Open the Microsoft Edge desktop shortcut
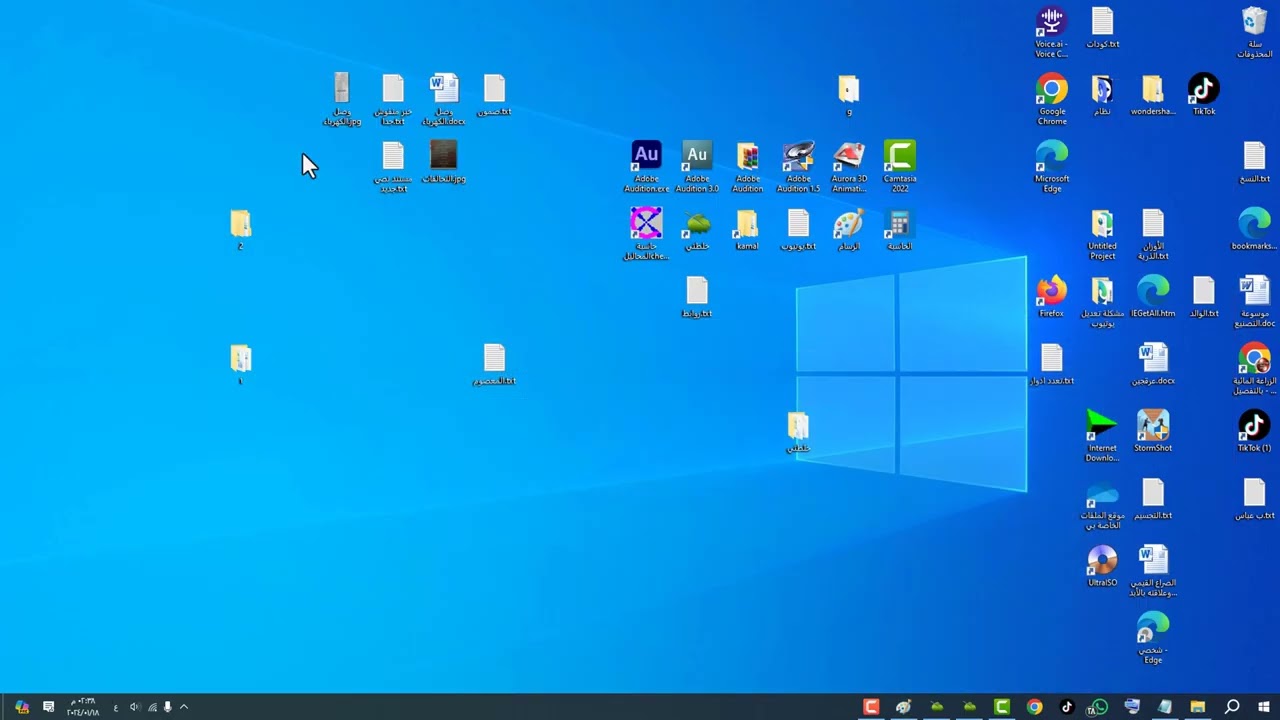The width and height of the screenshot is (1280, 720). click(x=1052, y=167)
